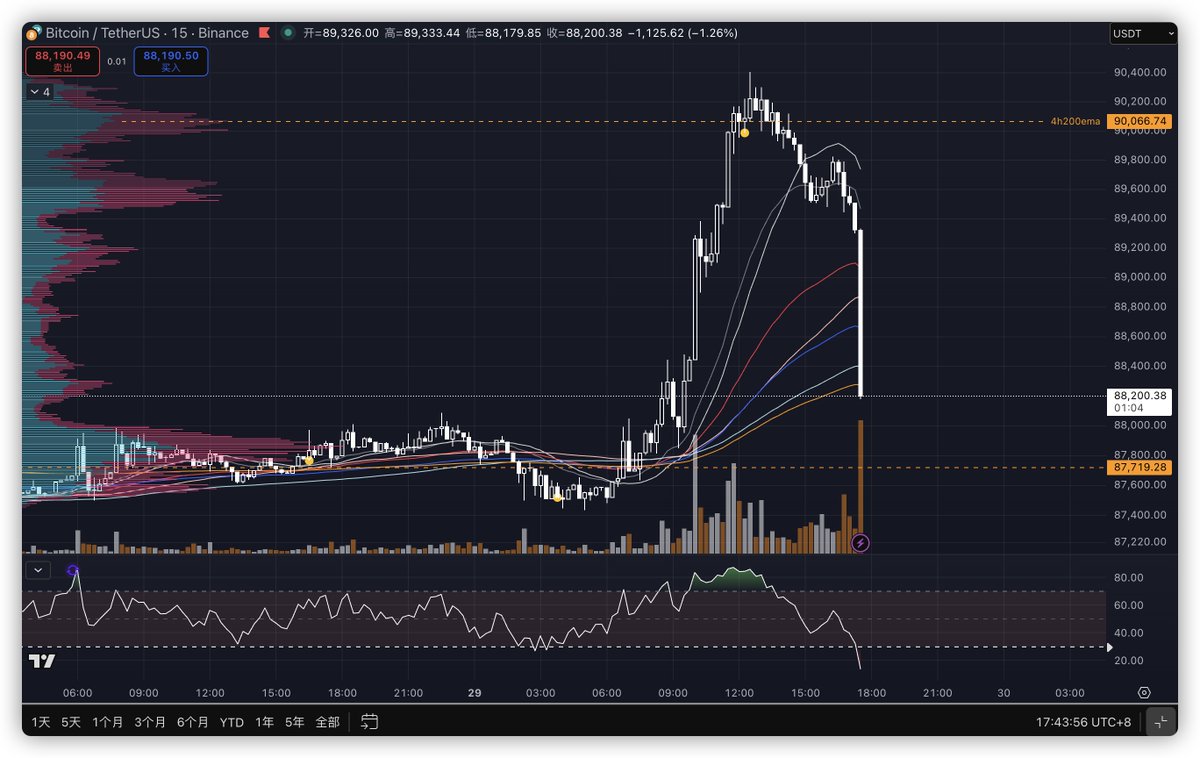Click the tall latest orange volume bar
This screenshot has height=758, width=1200.
(860, 487)
